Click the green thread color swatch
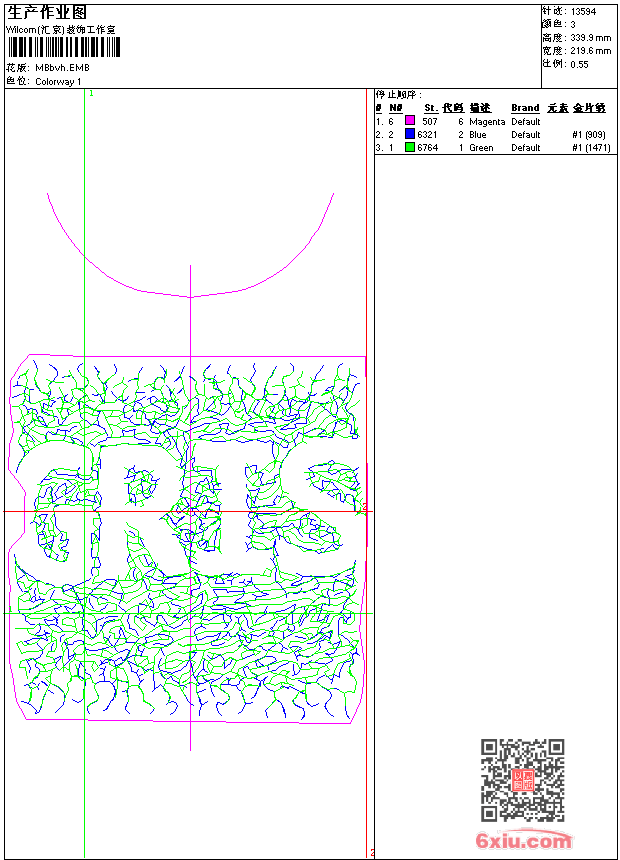The image size is (620, 860). [x=410, y=147]
